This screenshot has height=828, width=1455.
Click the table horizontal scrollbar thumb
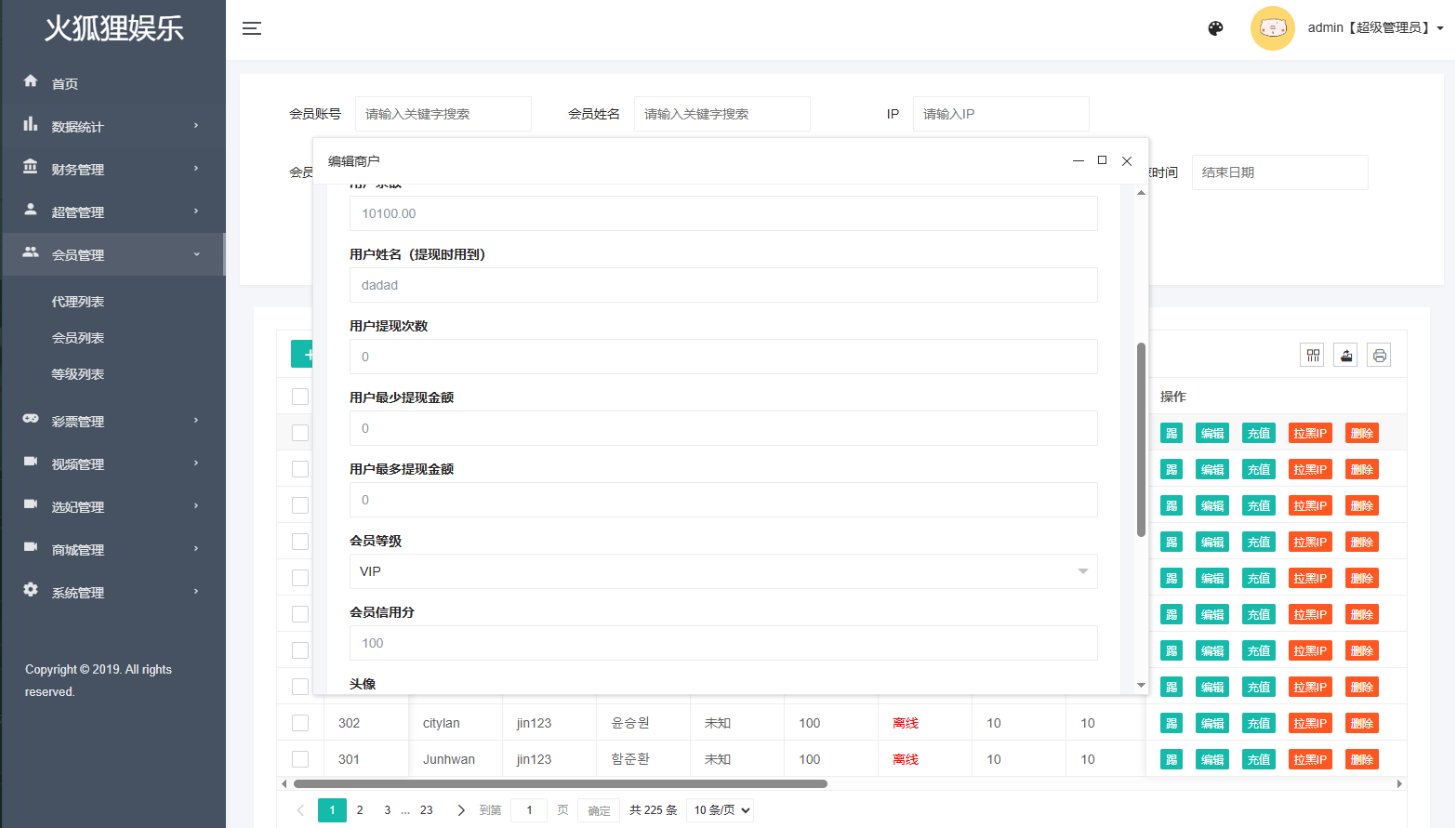[560, 784]
